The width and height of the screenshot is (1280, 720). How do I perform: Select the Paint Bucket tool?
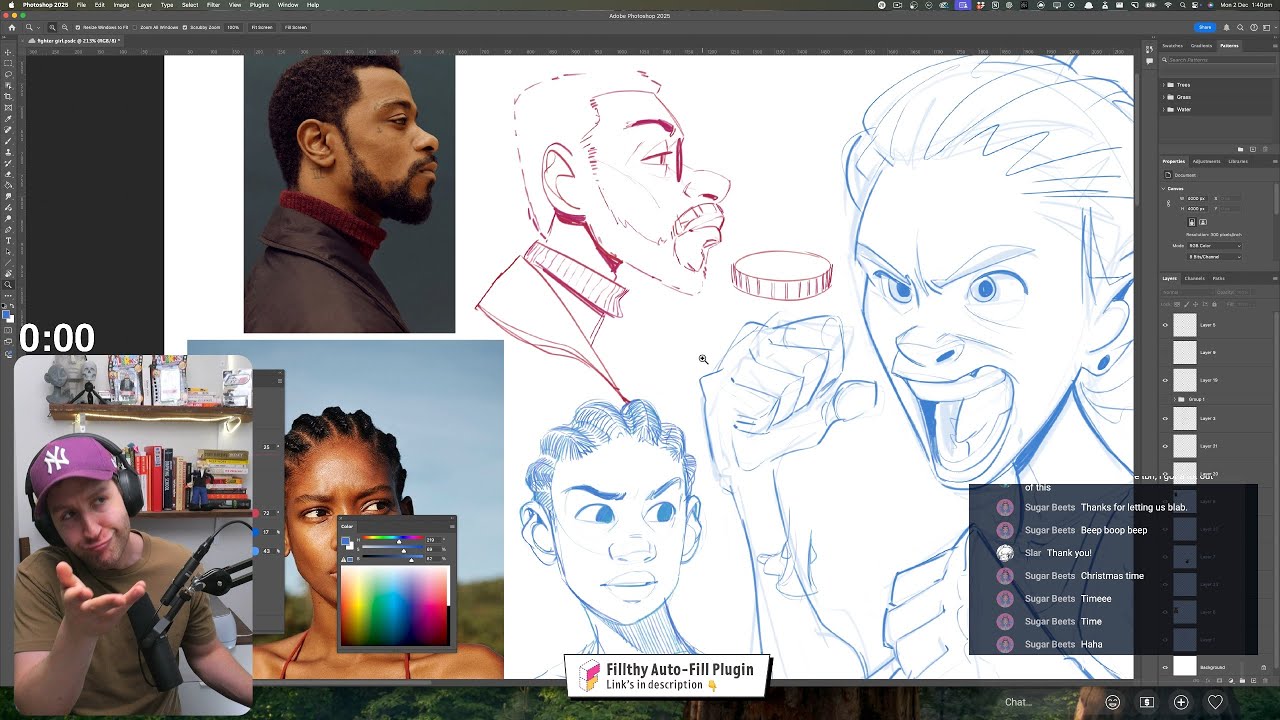[8, 185]
